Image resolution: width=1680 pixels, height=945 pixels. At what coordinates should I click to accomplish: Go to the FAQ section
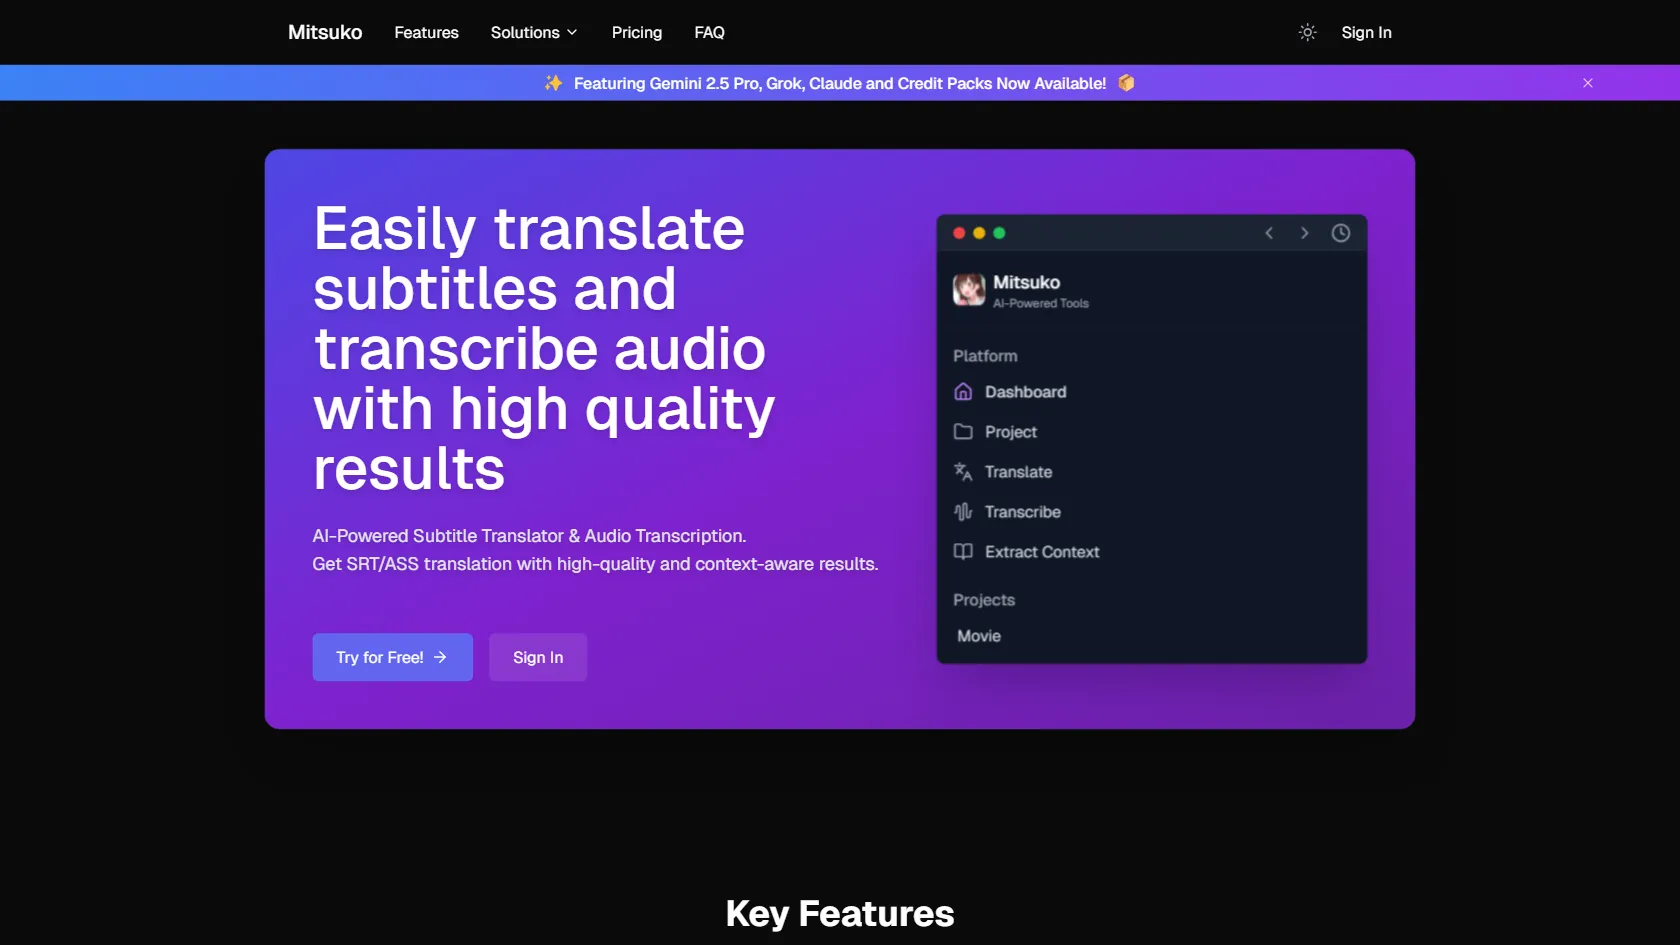click(x=710, y=33)
